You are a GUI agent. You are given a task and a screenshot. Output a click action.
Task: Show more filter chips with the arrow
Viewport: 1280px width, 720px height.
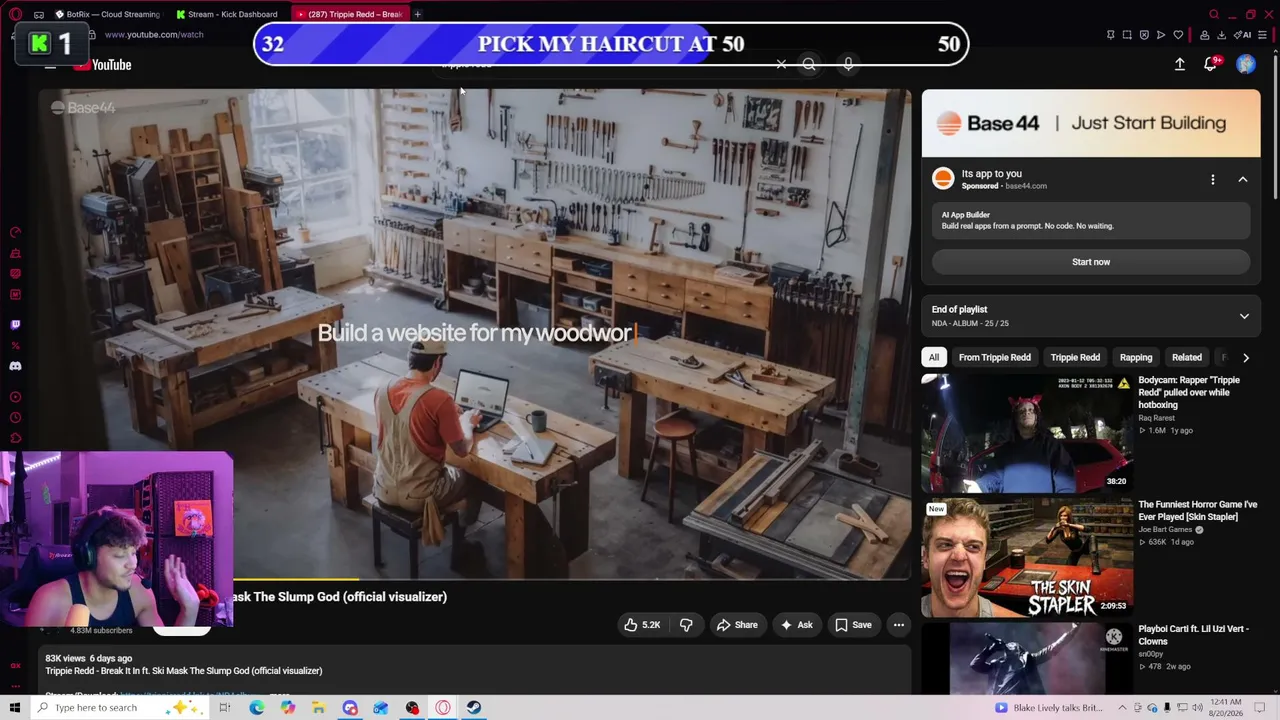point(1245,357)
